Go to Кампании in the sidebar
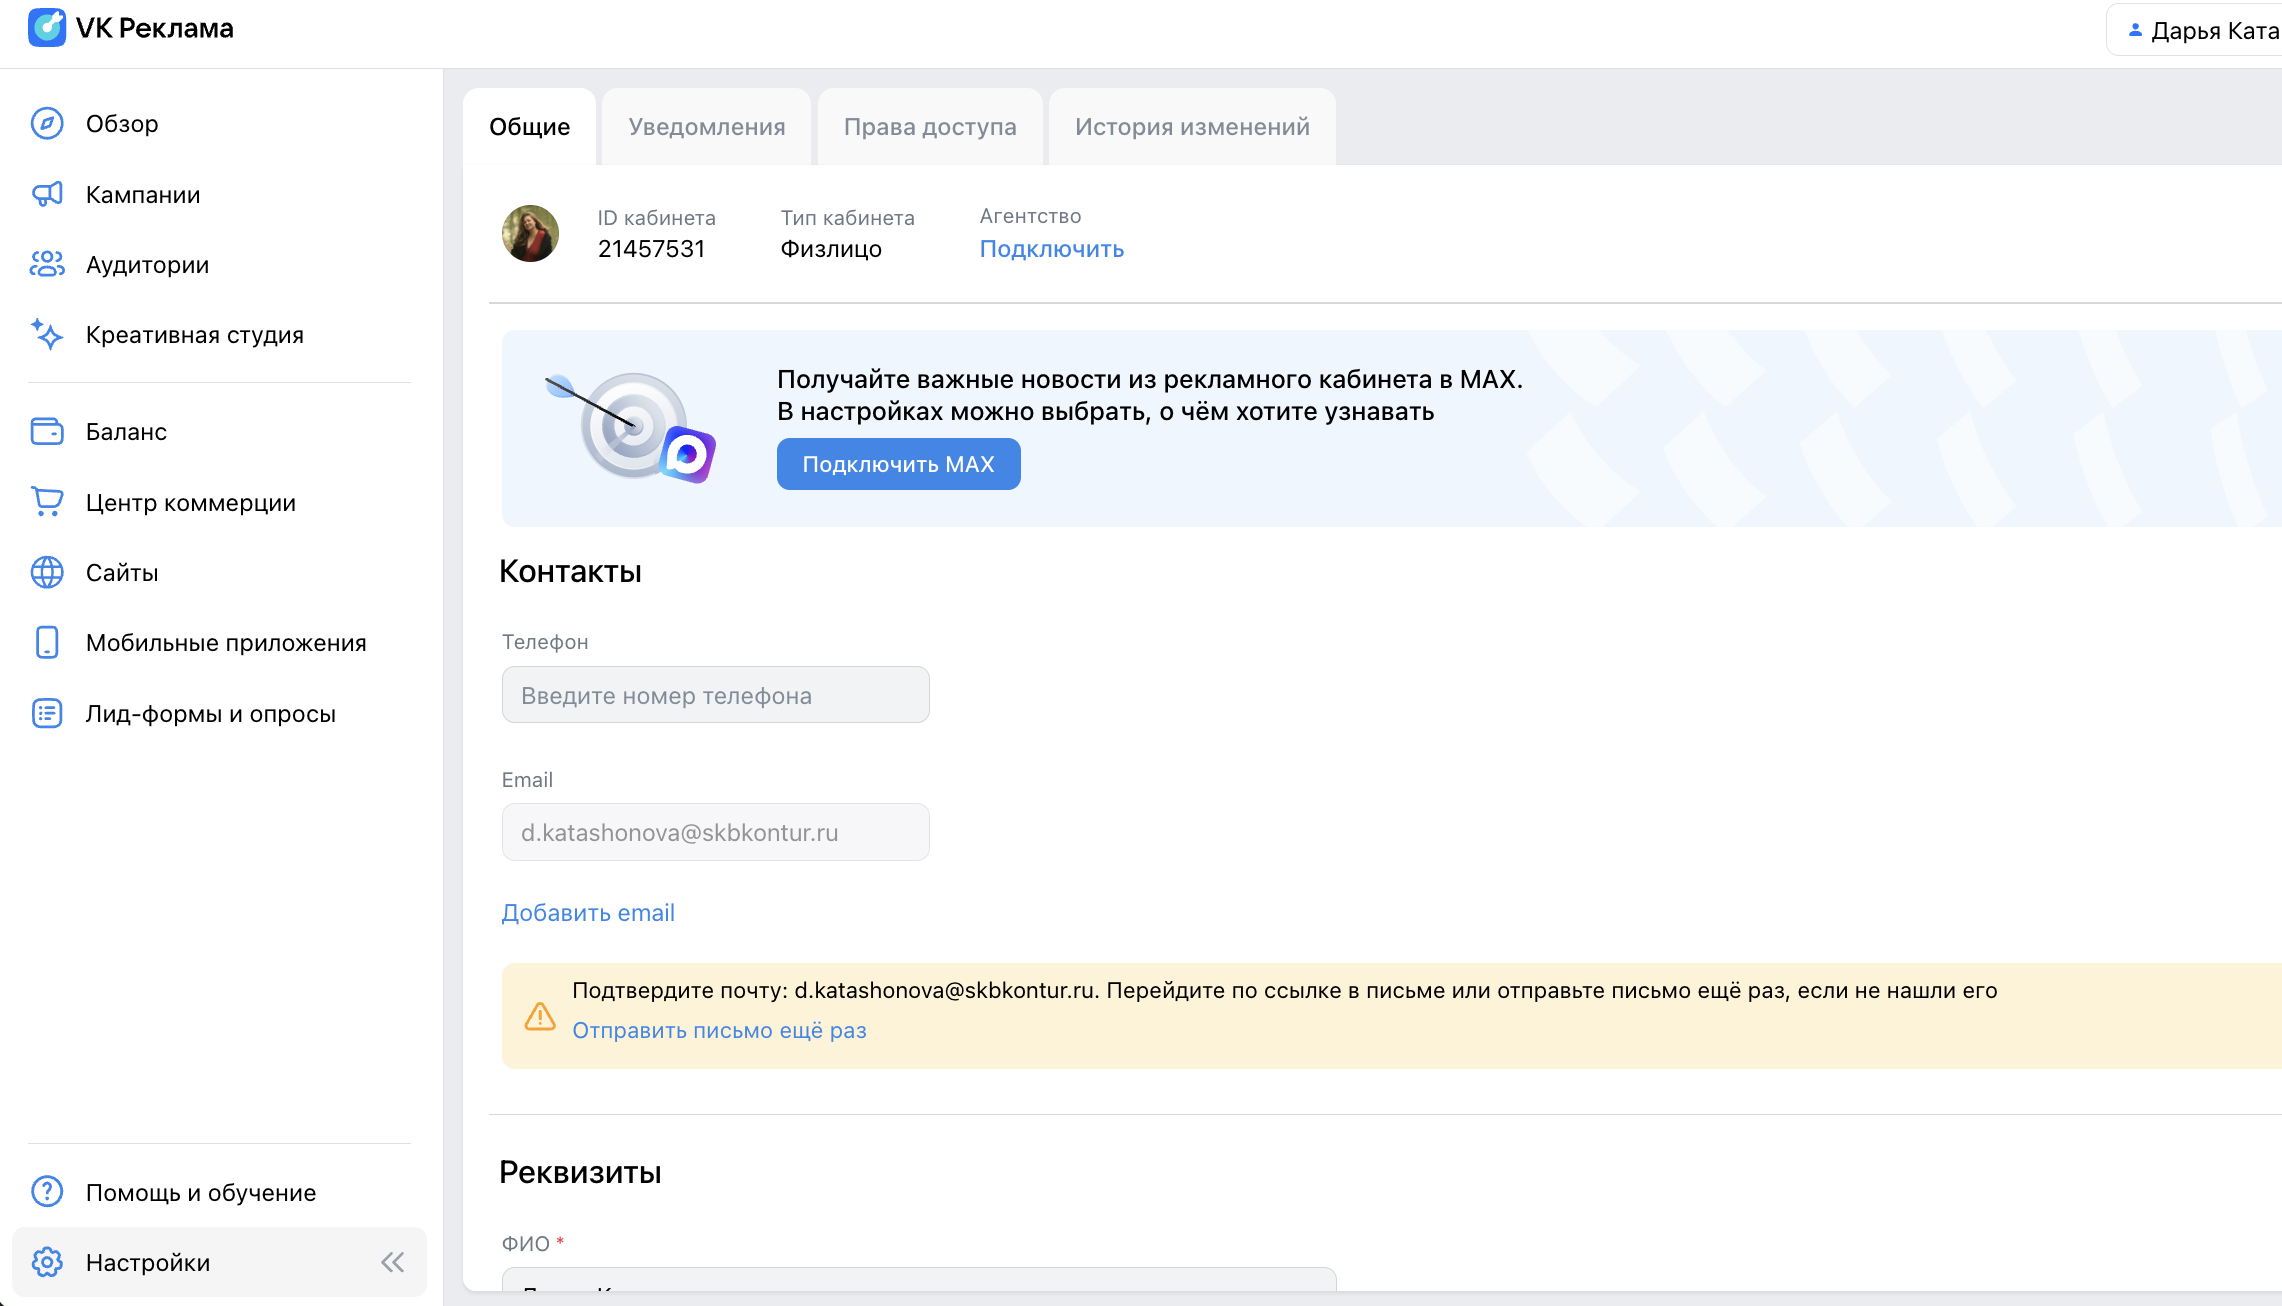 [x=143, y=194]
